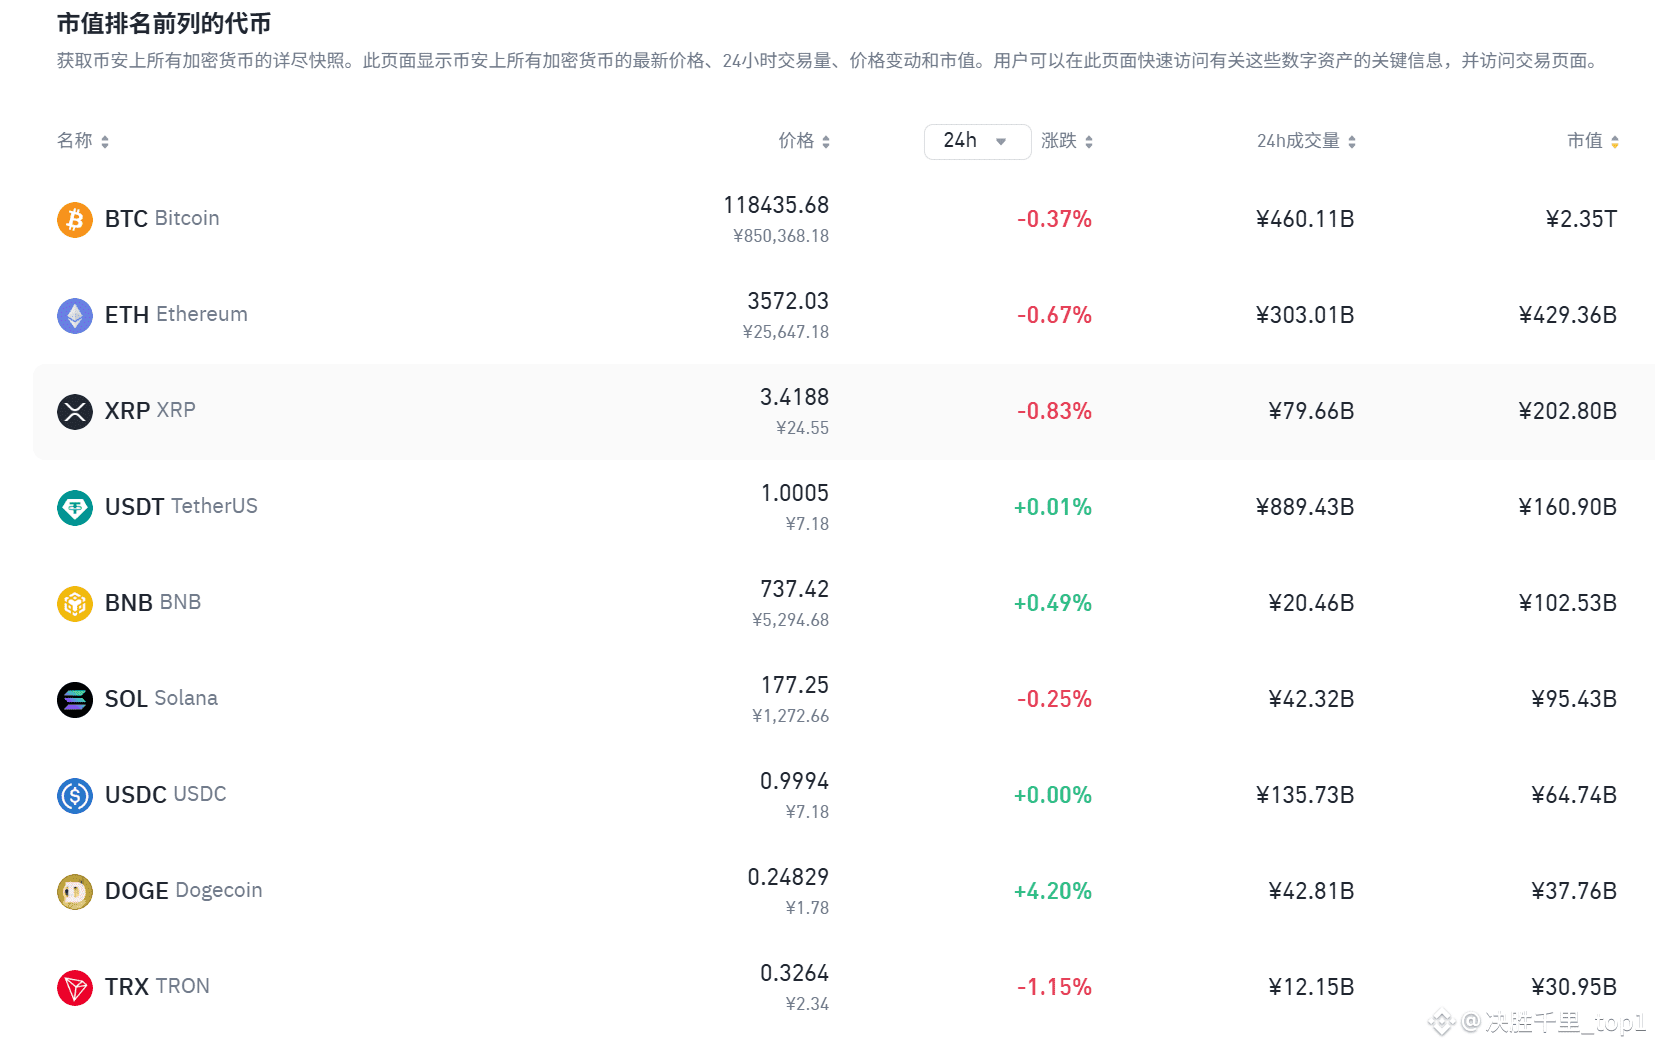The image size is (1655, 1047).
Task: Click the TRON coin logo
Action: click(x=75, y=987)
